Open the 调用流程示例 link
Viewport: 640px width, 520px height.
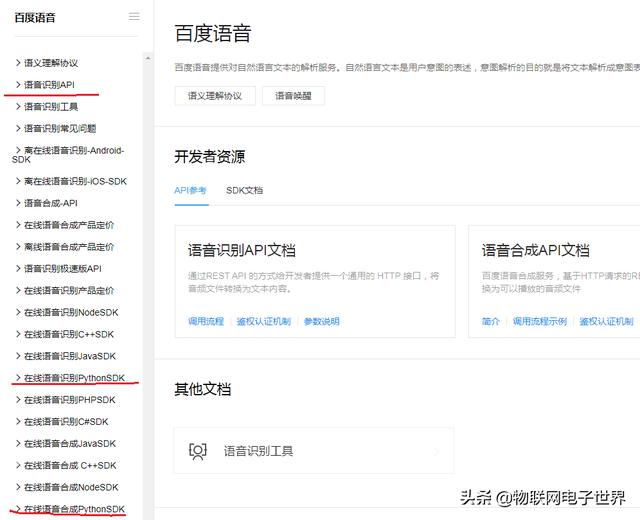[x=540, y=321]
